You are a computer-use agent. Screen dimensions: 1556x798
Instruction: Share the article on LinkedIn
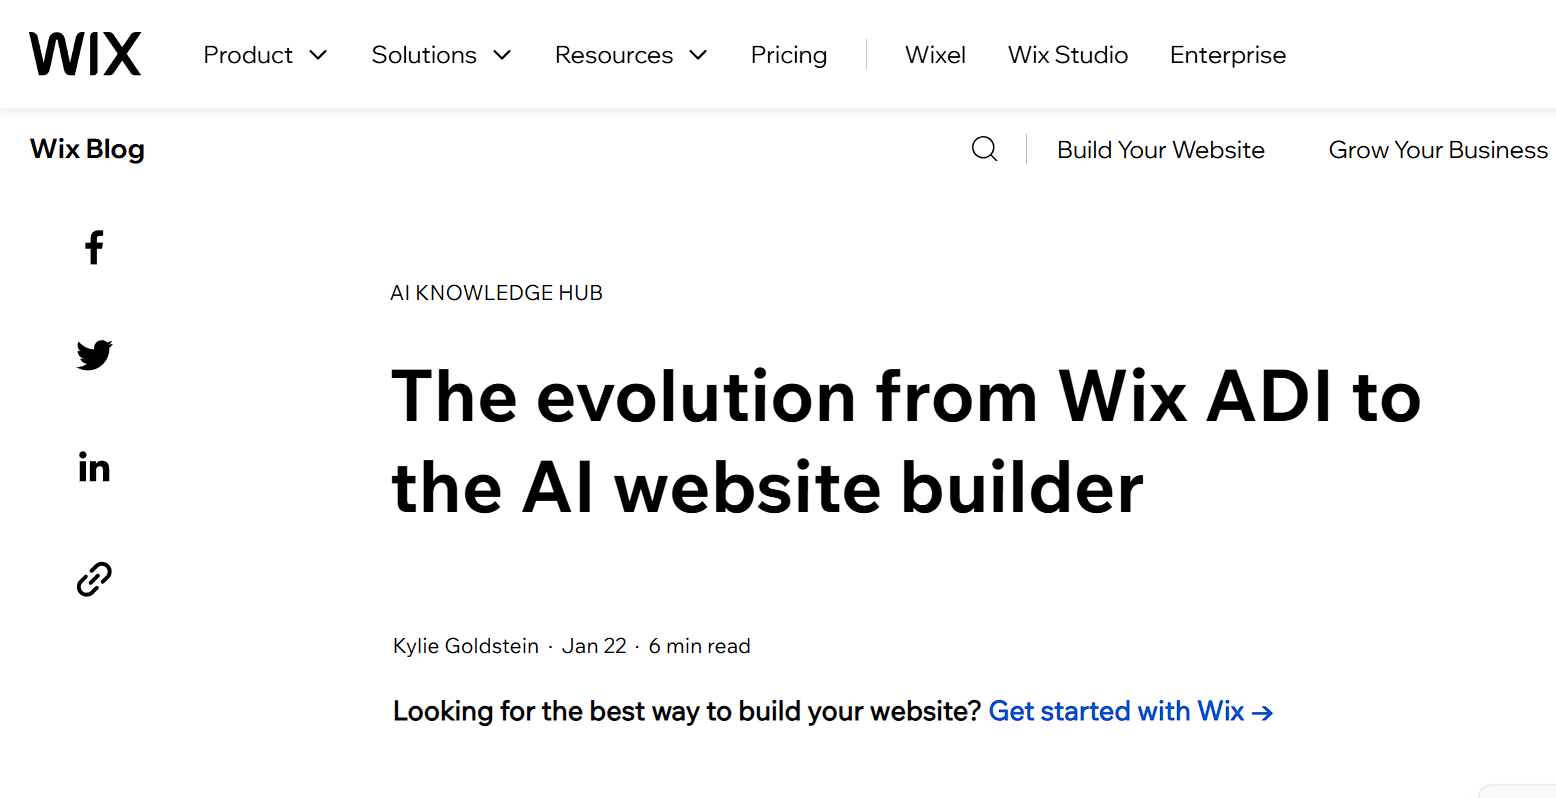[93, 466]
